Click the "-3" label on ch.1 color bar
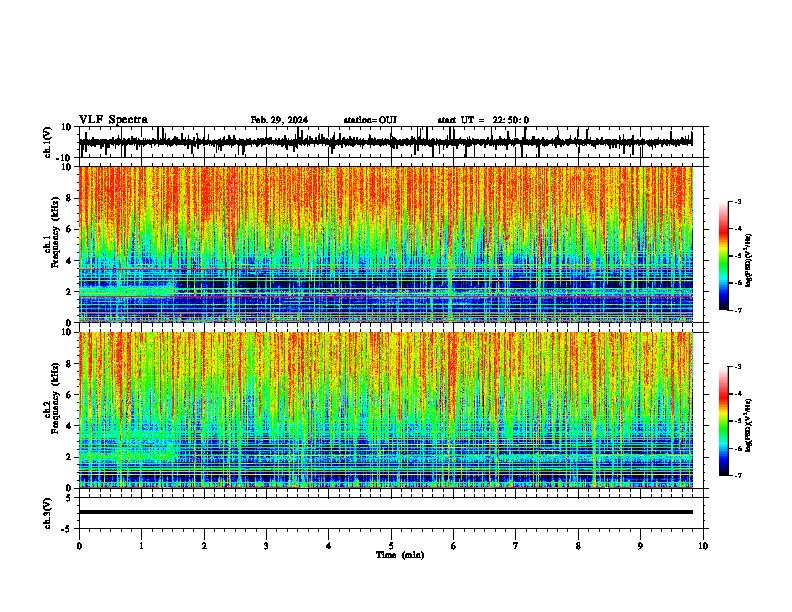 (x=738, y=201)
